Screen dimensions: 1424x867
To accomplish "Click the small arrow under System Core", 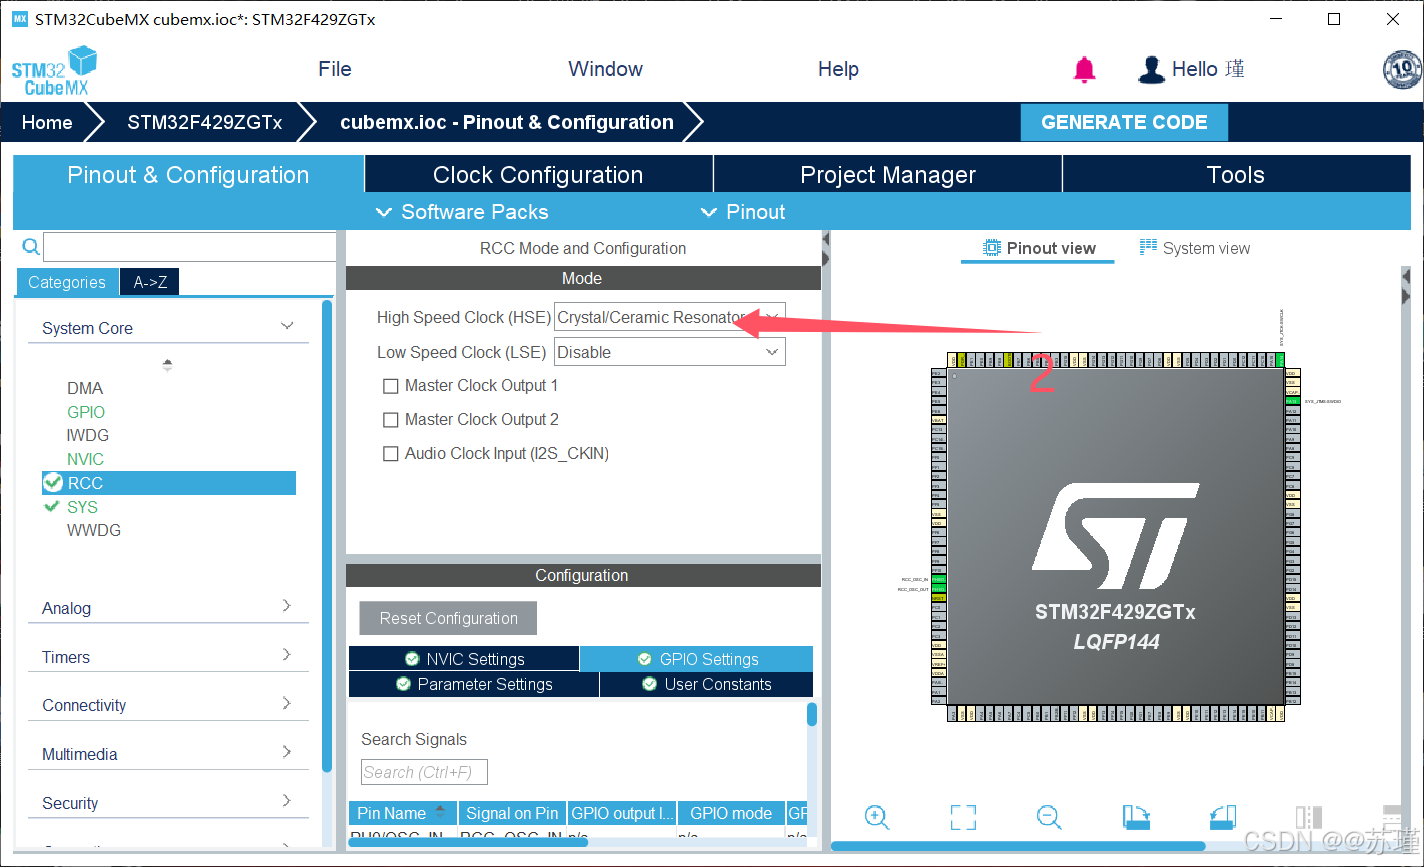I will click(167, 365).
